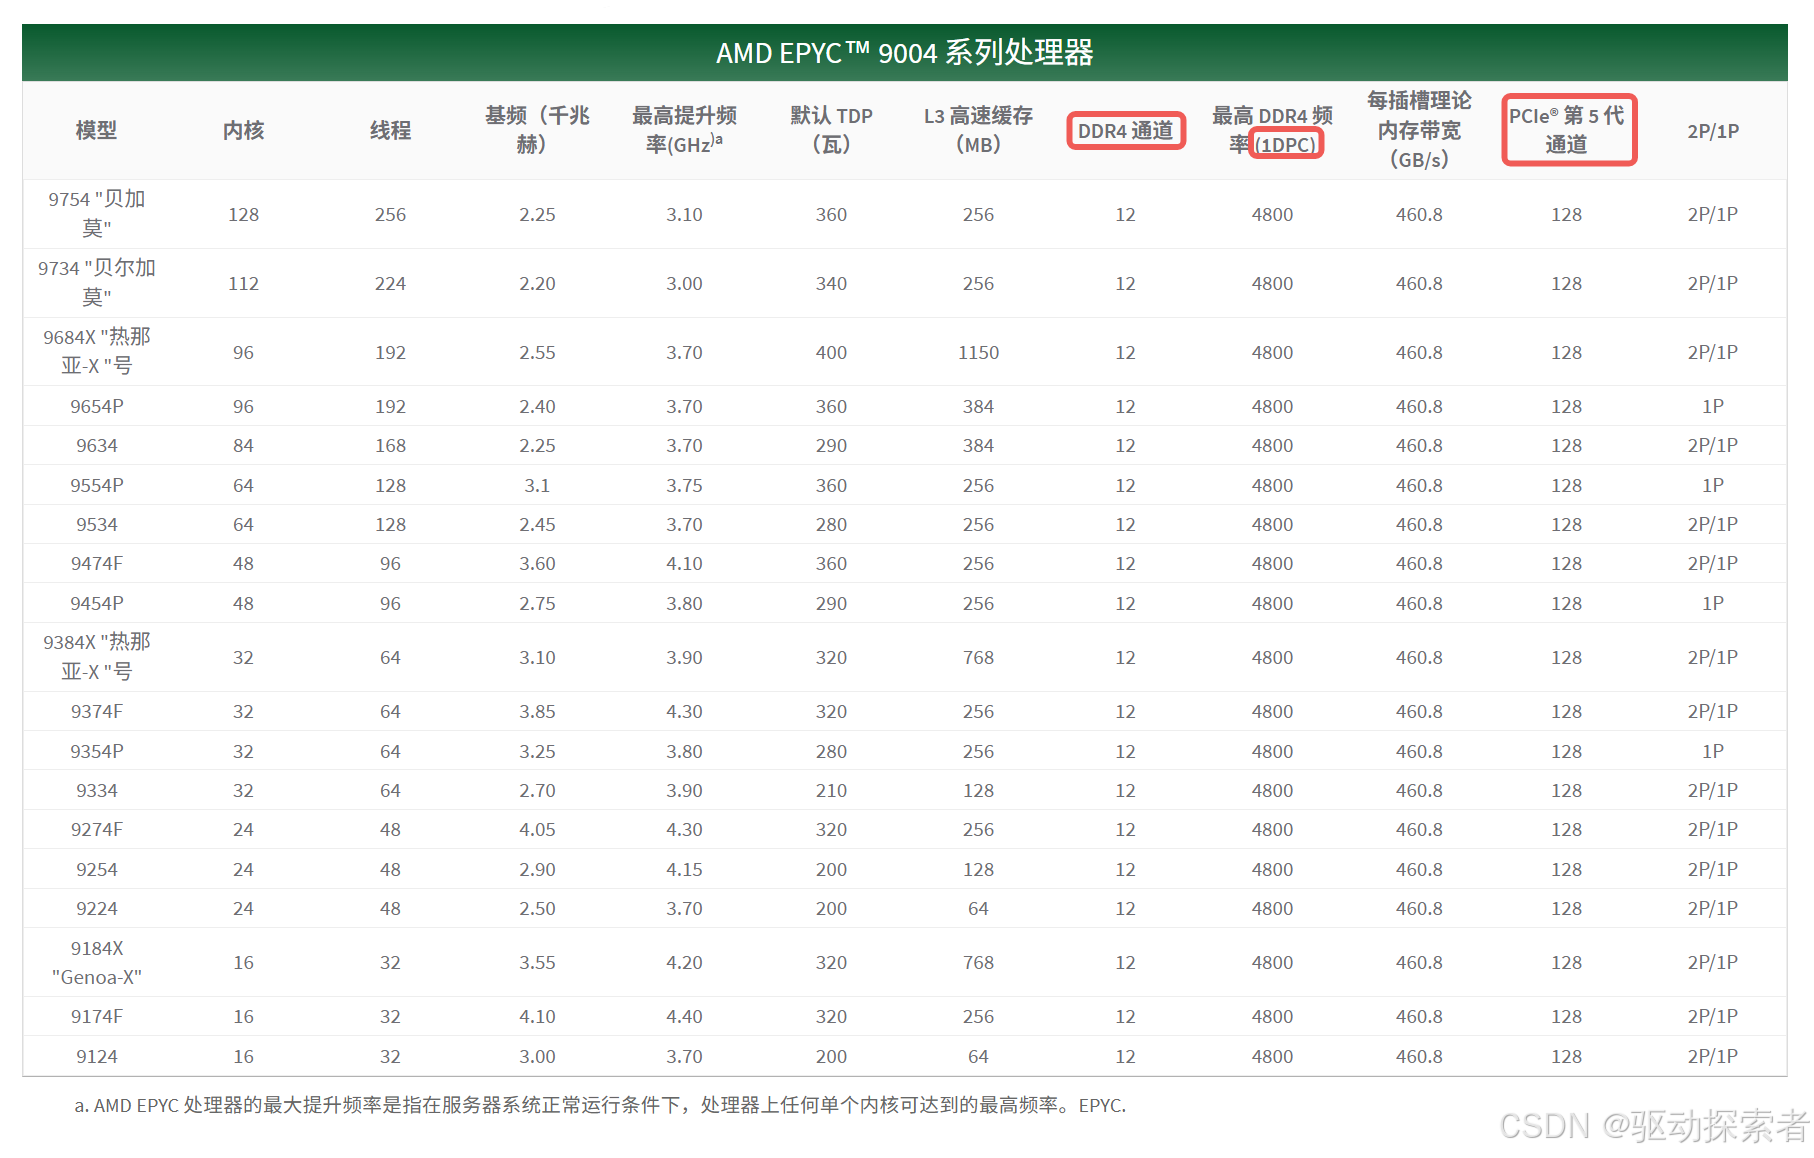Select model name 9754 "贝加莫"
Image resolution: width=1814 pixels, height=1158 pixels.
[97, 214]
